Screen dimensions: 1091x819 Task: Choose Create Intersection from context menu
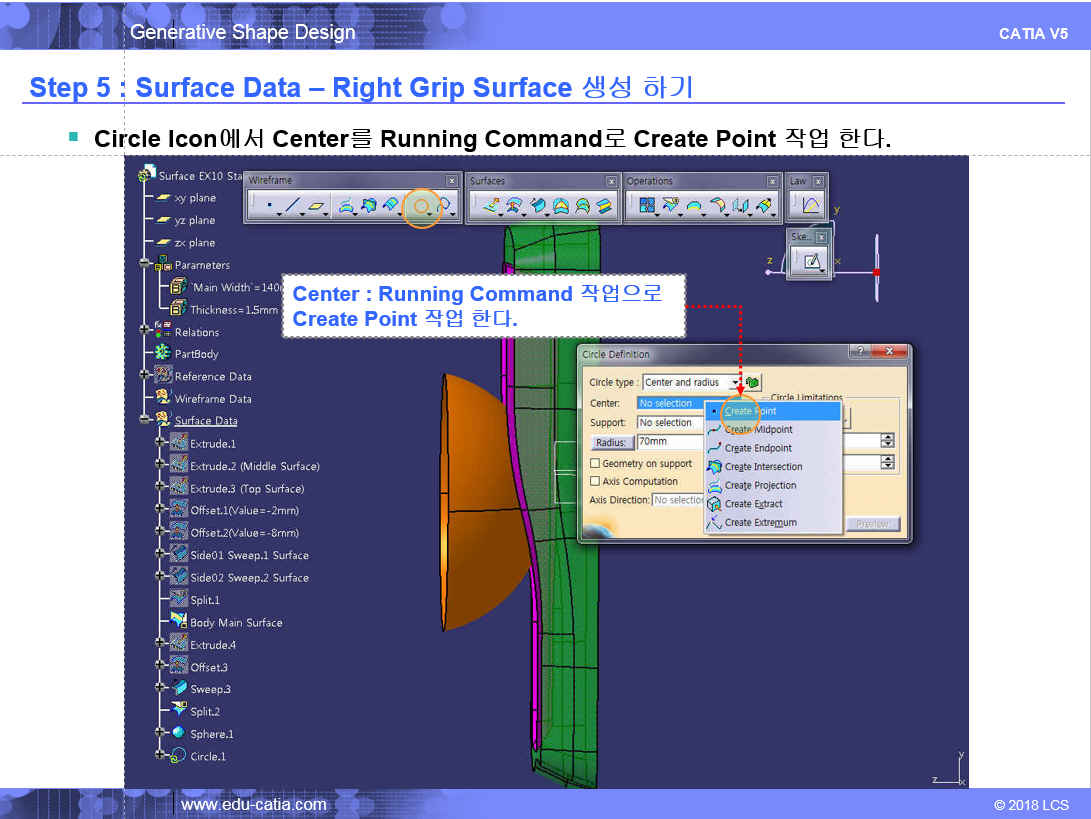point(763,467)
